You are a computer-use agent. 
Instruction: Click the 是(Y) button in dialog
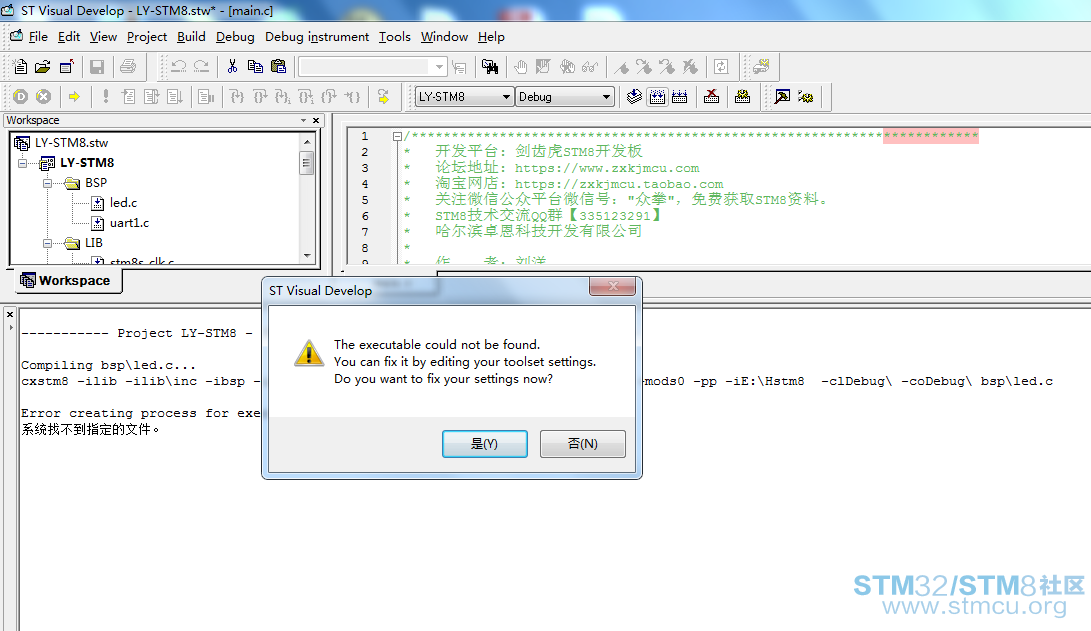(x=484, y=444)
